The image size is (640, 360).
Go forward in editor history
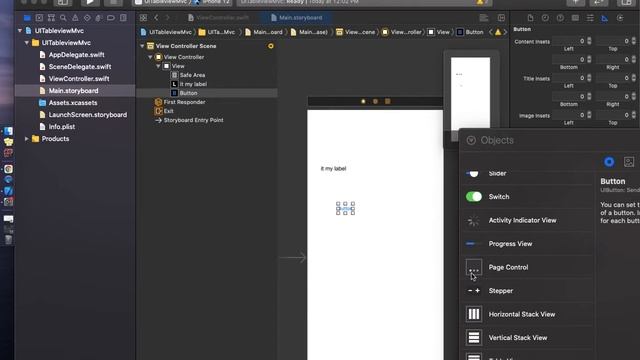click(x=167, y=18)
